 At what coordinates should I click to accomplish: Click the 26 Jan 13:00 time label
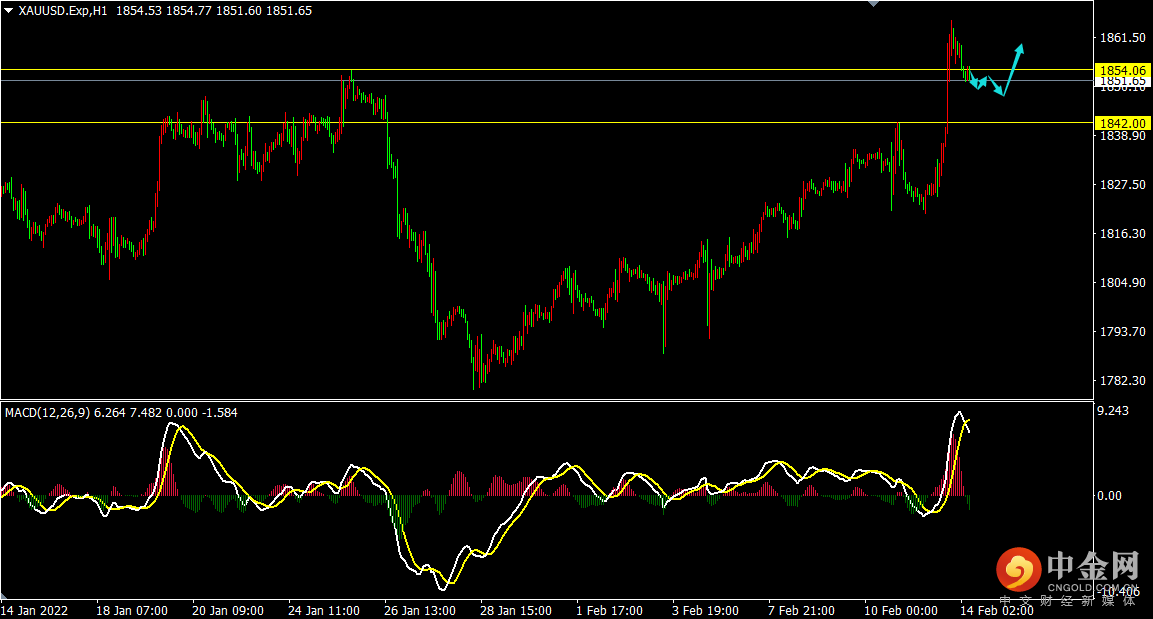419,611
